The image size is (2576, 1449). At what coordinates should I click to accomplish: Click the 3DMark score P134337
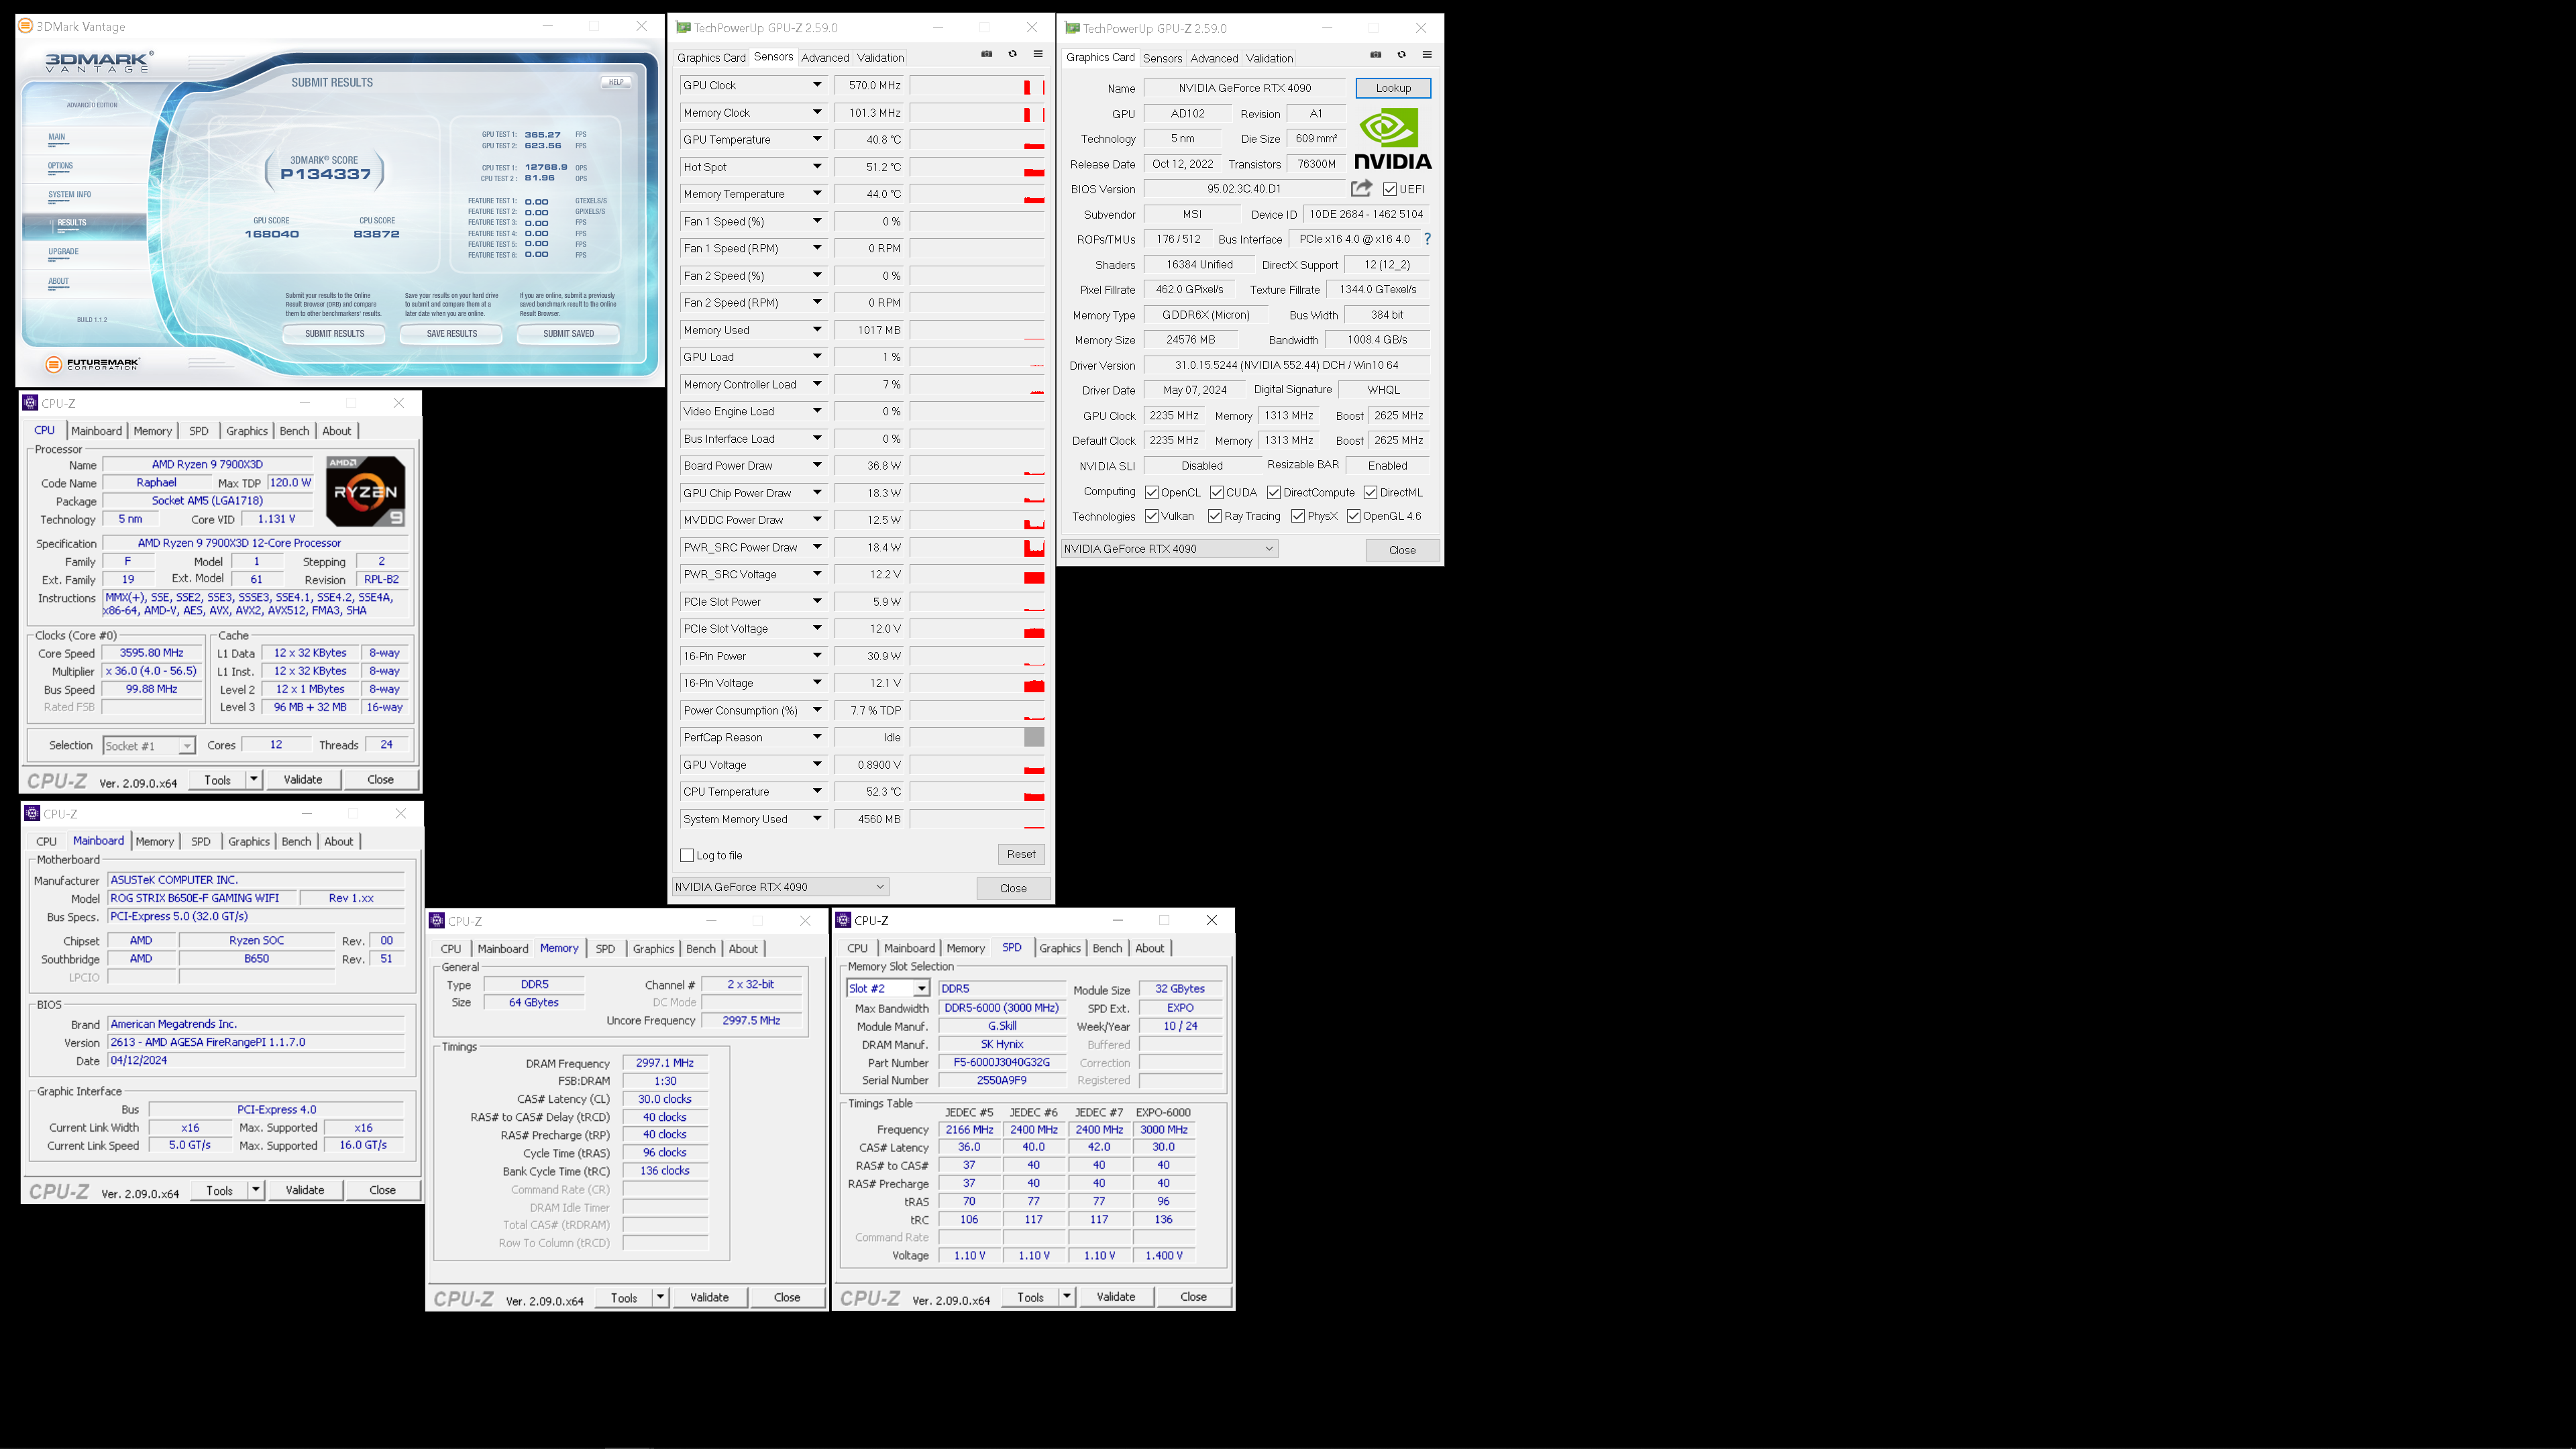tap(326, 174)
